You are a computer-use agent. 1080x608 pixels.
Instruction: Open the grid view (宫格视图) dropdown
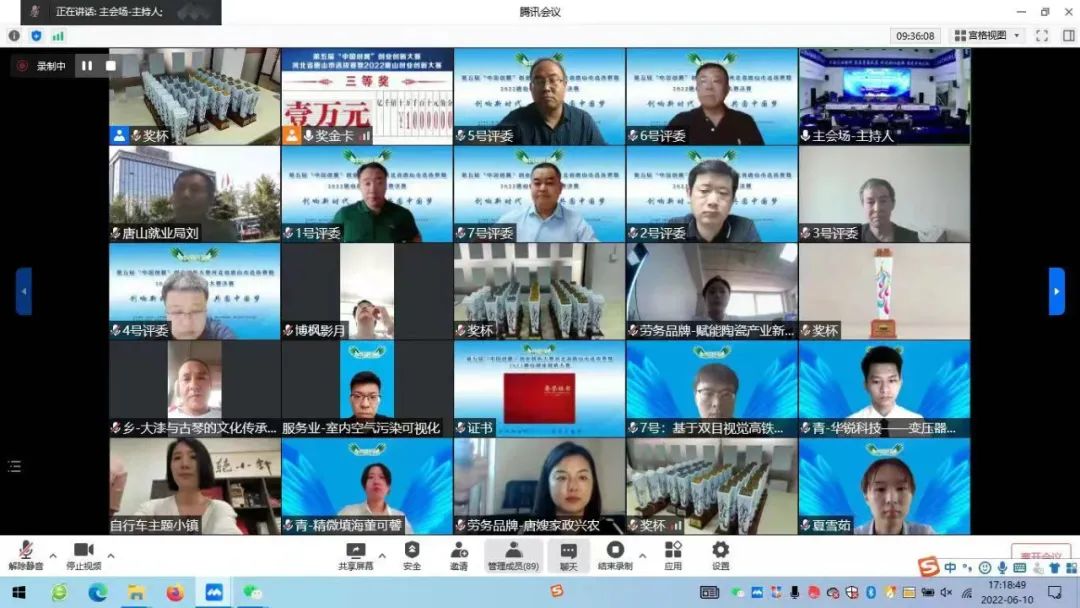[x=987, y=35]
